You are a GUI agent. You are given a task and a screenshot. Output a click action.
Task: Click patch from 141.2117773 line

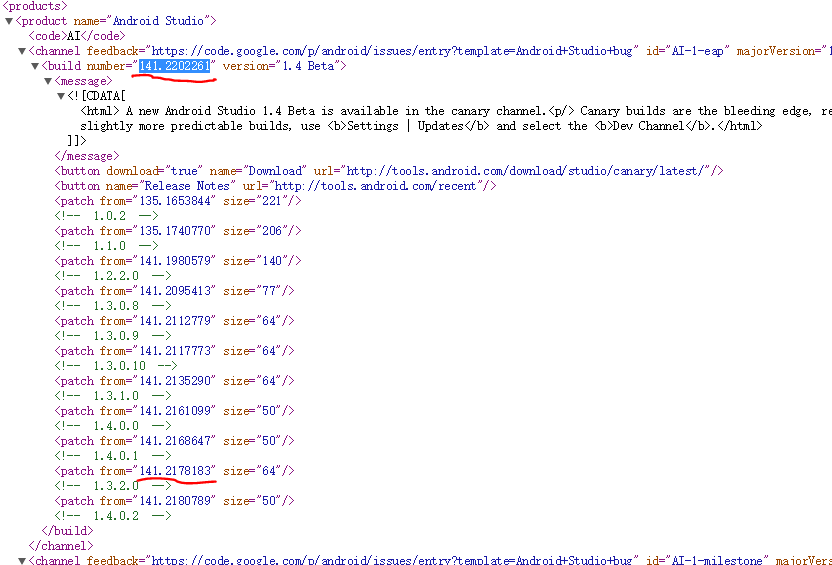coord(175,351)
